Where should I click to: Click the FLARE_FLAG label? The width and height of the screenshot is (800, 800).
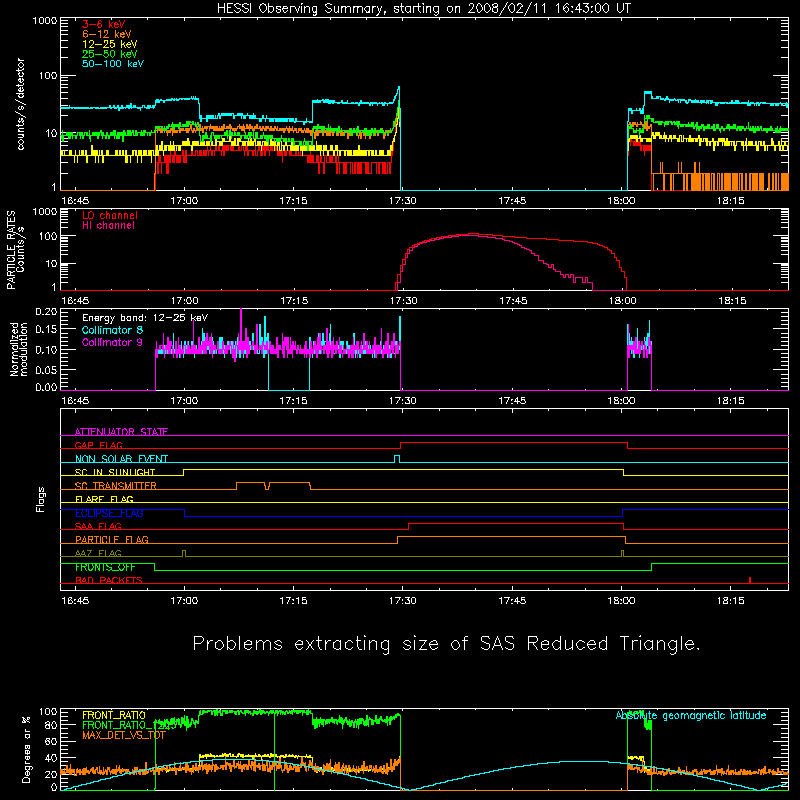click(x=104, y=499)
